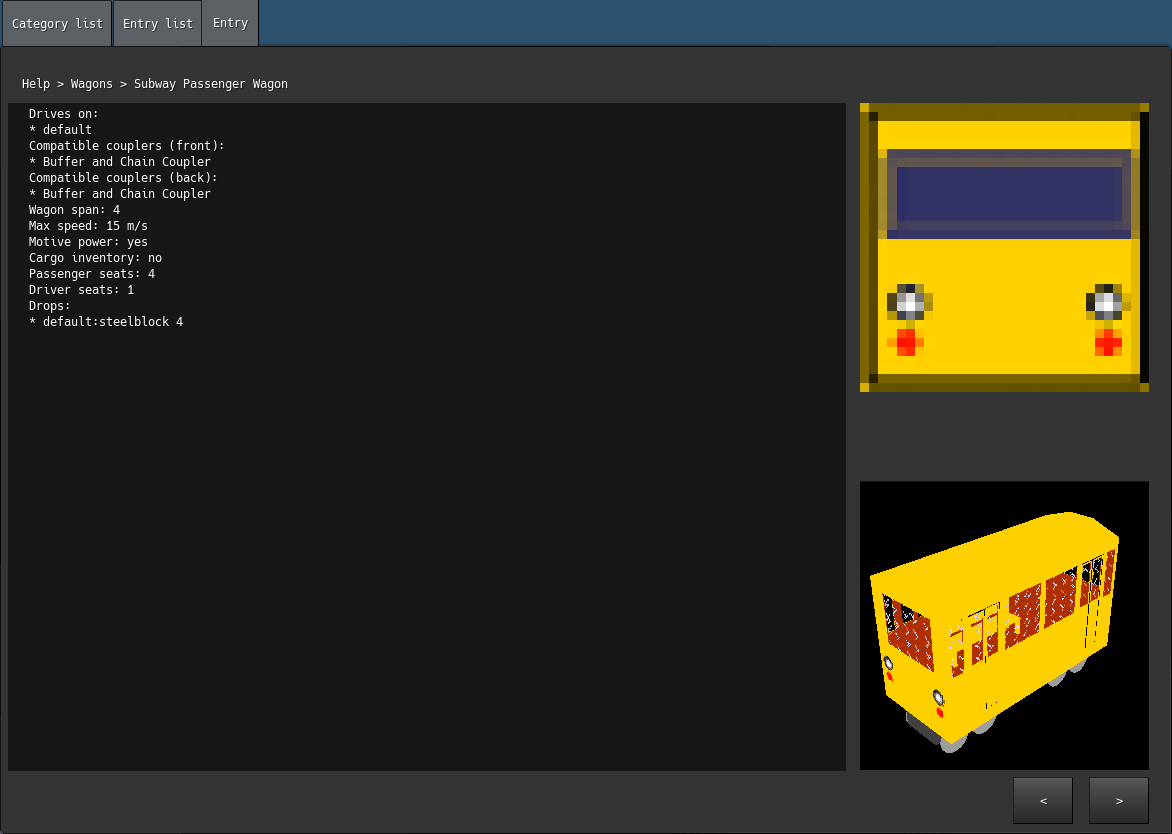The height and width of the screenshot is (834, 1172).
Task: Click the 'Cargo inventory: no' line
Action: (x=95, y=258)
